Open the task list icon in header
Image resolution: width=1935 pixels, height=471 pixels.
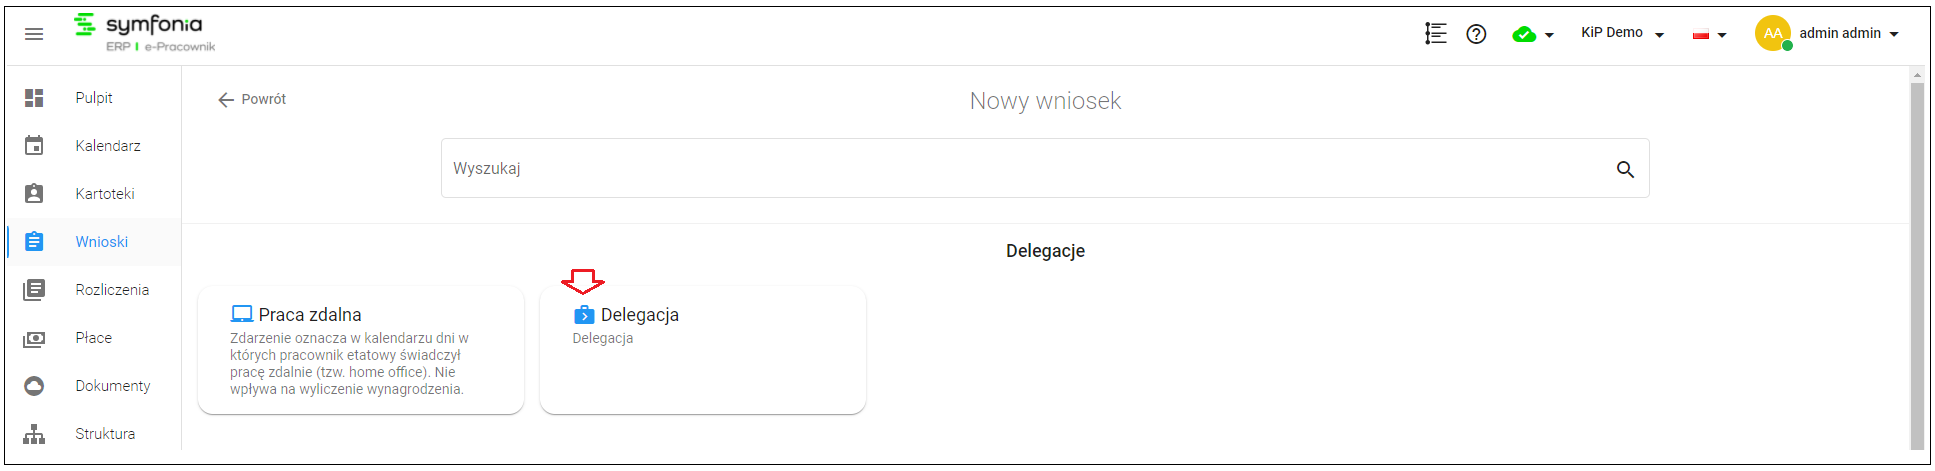1436,34
